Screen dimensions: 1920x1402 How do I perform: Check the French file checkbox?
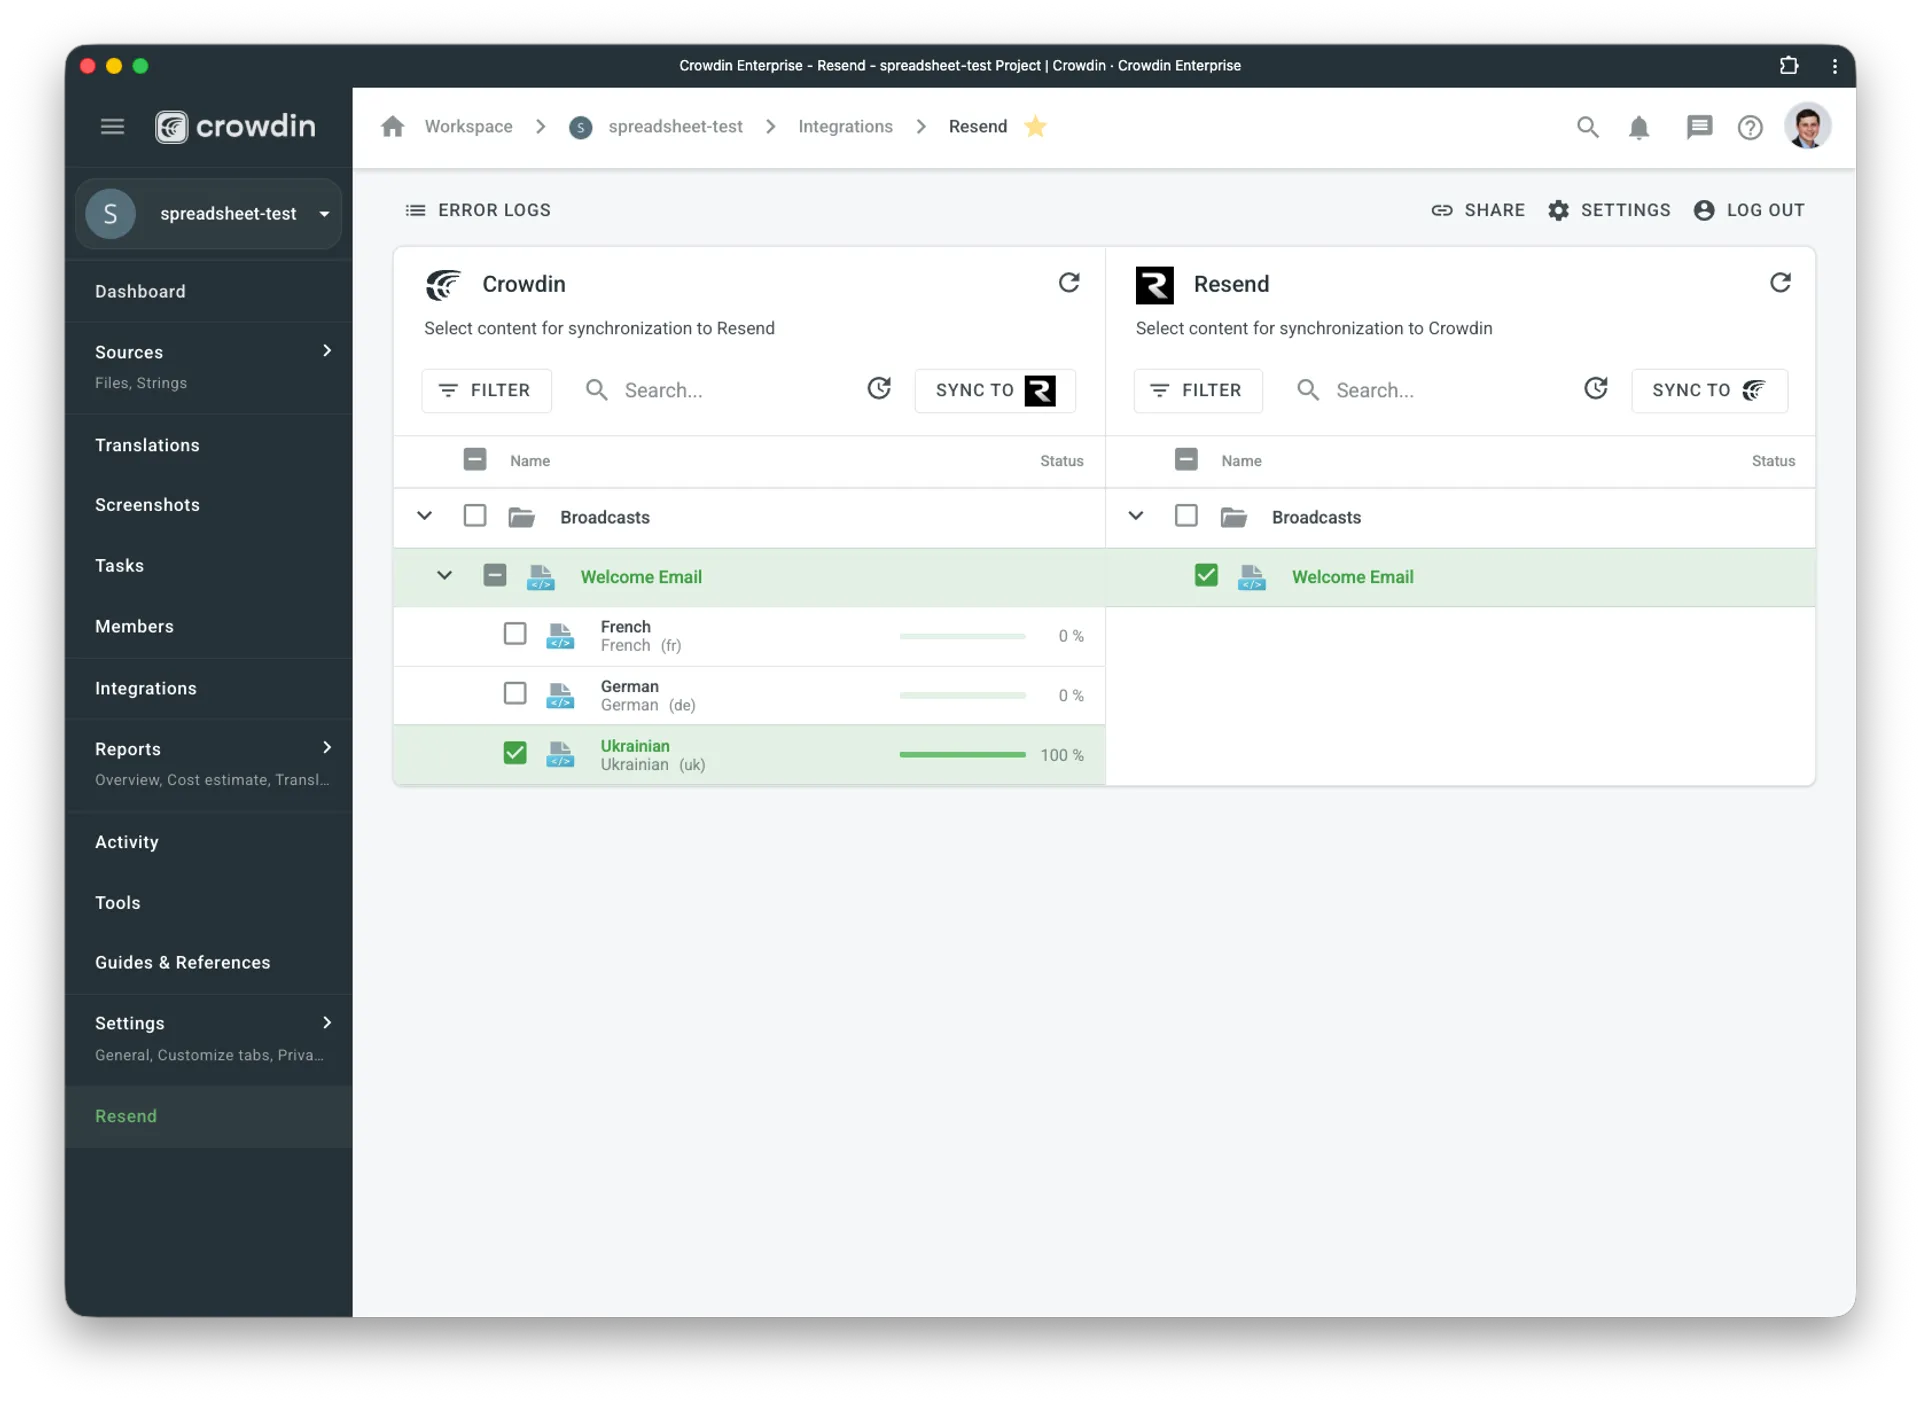(515, 634)
